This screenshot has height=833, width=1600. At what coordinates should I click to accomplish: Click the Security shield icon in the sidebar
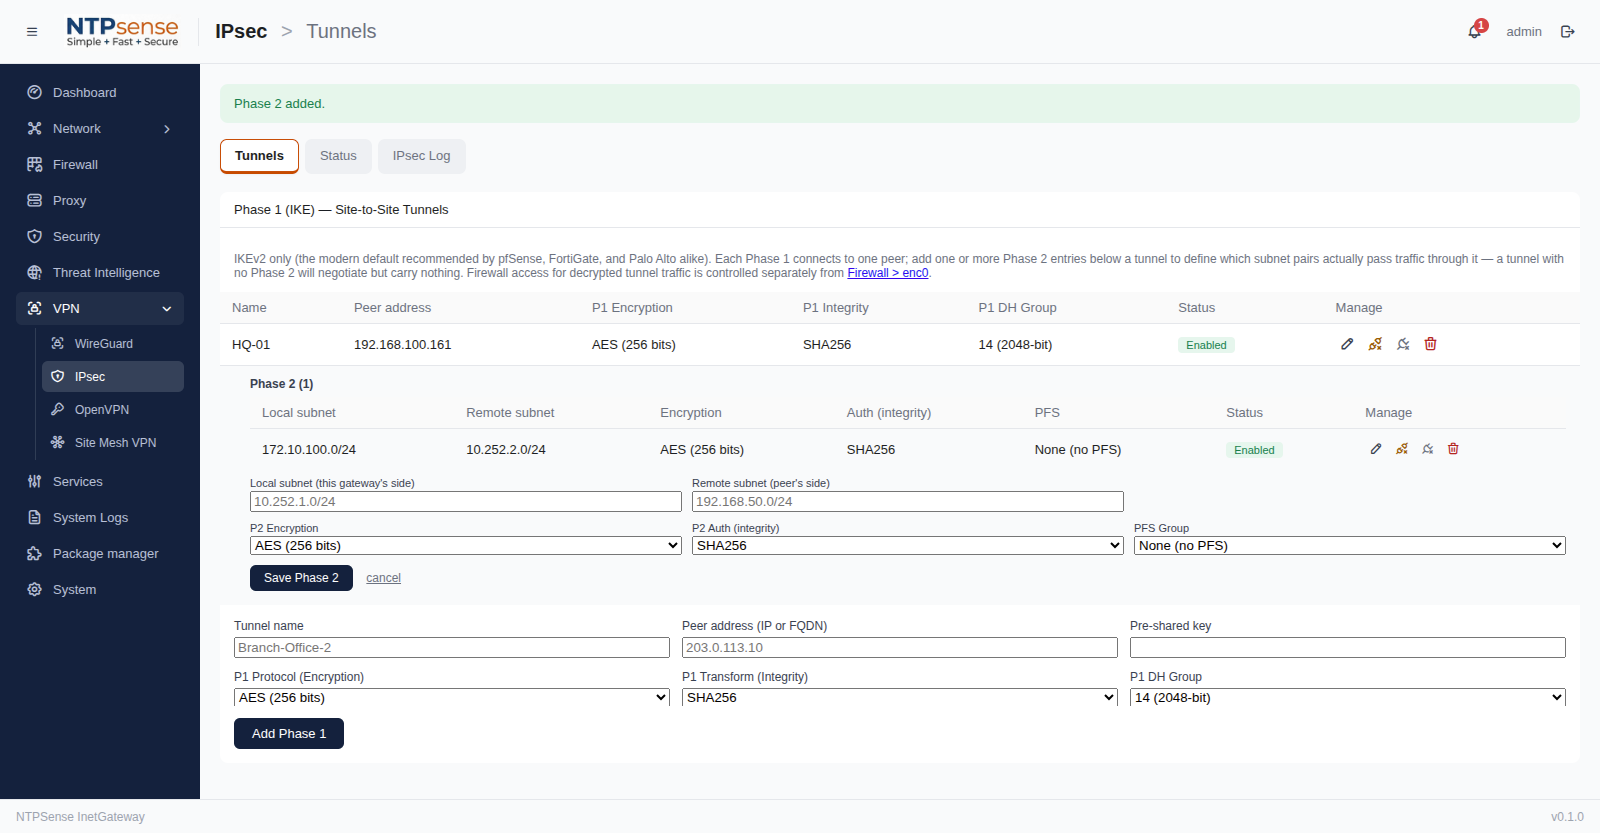point(34,236)
